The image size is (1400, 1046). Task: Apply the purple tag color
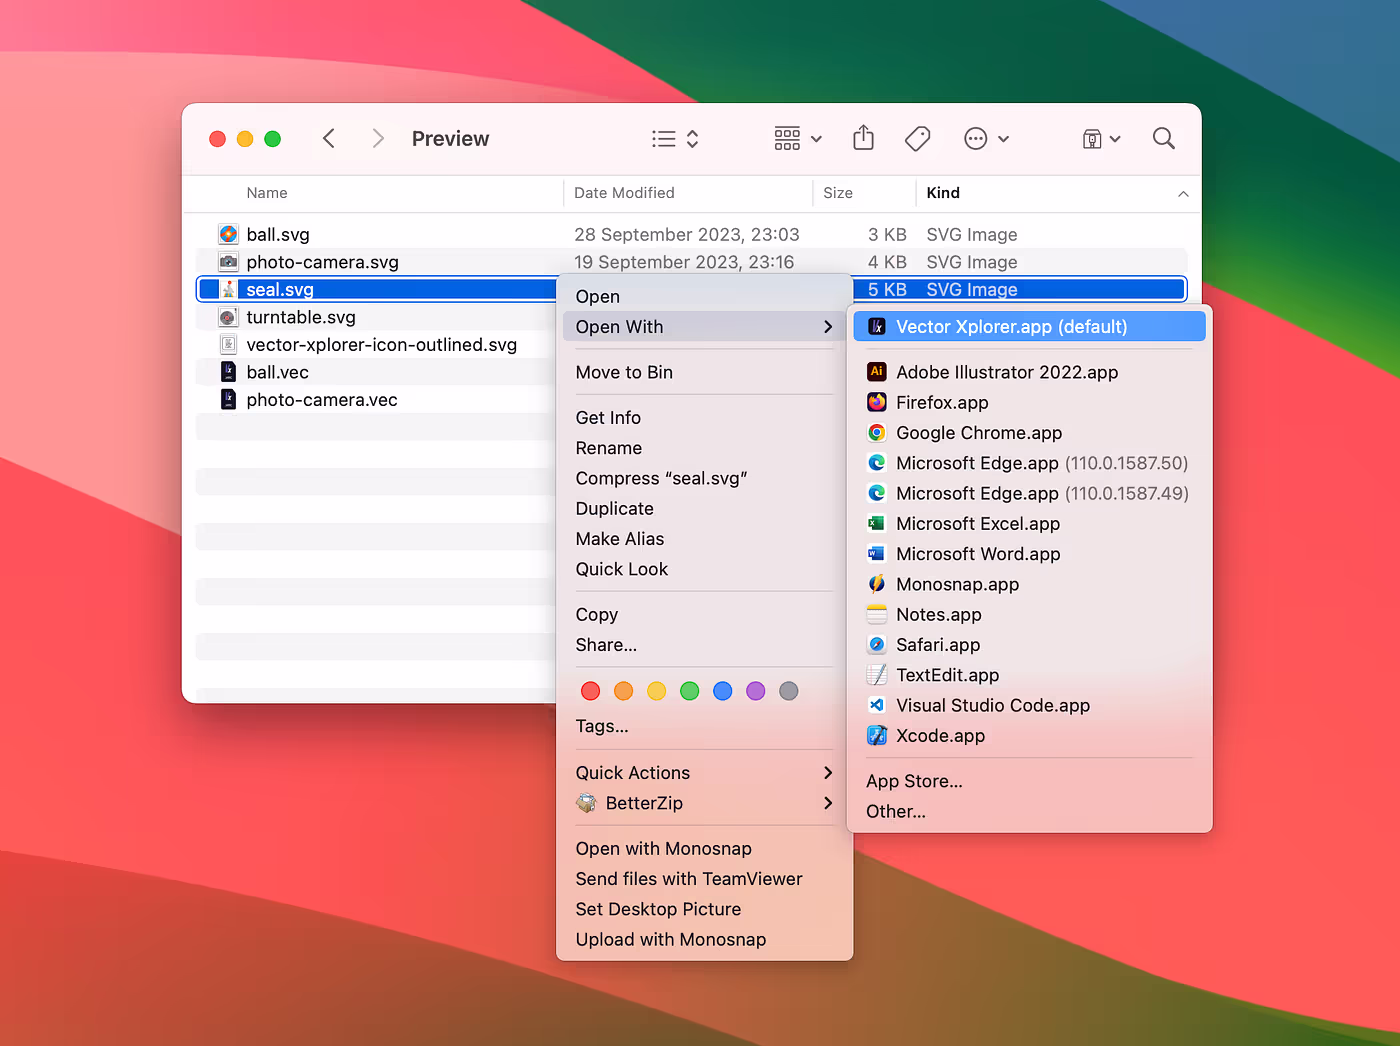[x=756, y=691]
